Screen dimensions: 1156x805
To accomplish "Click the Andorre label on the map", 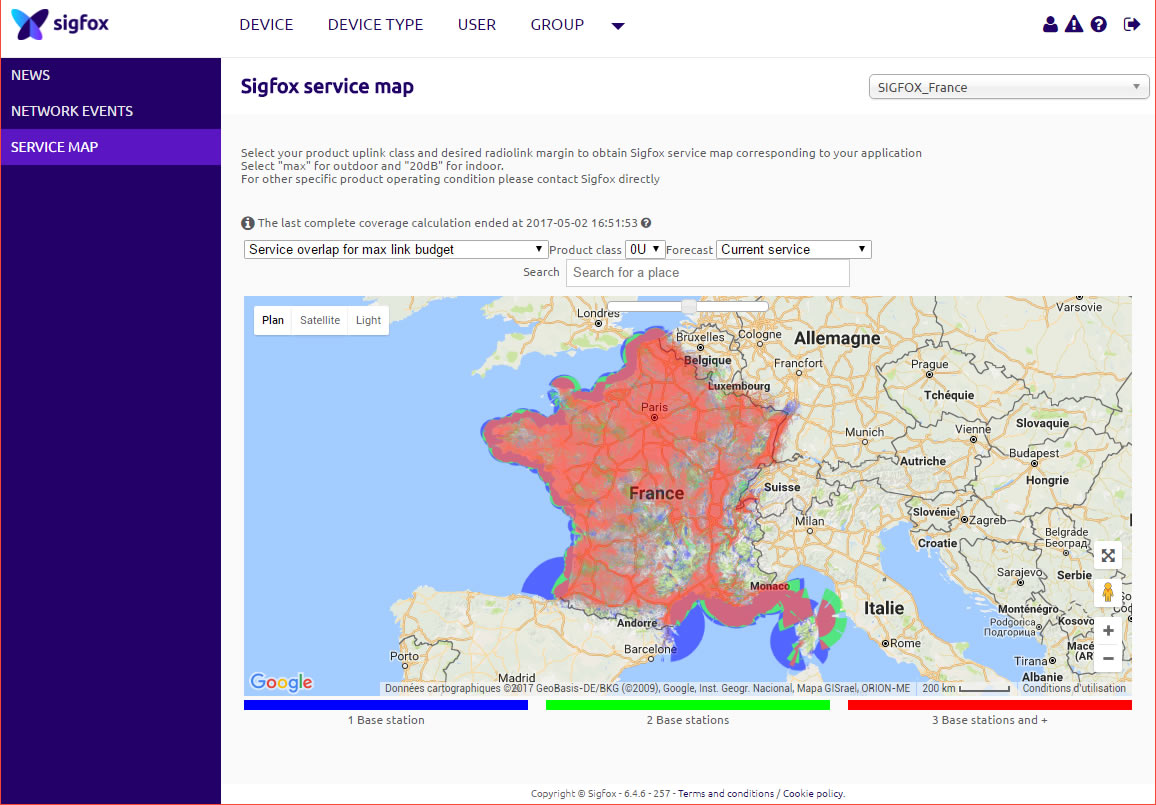I will (636, 623).
